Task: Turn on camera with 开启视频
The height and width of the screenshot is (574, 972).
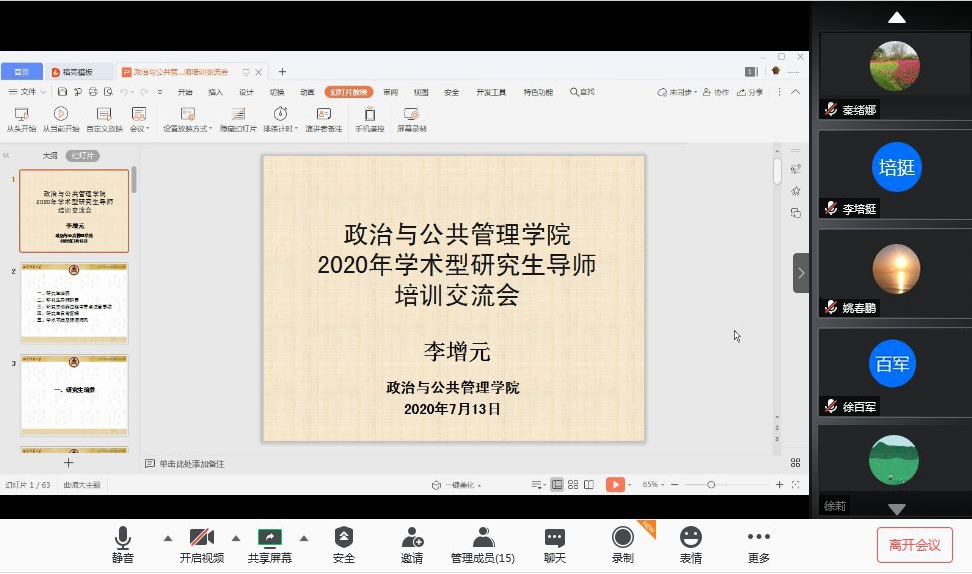Action: click(x=201, y=538)
